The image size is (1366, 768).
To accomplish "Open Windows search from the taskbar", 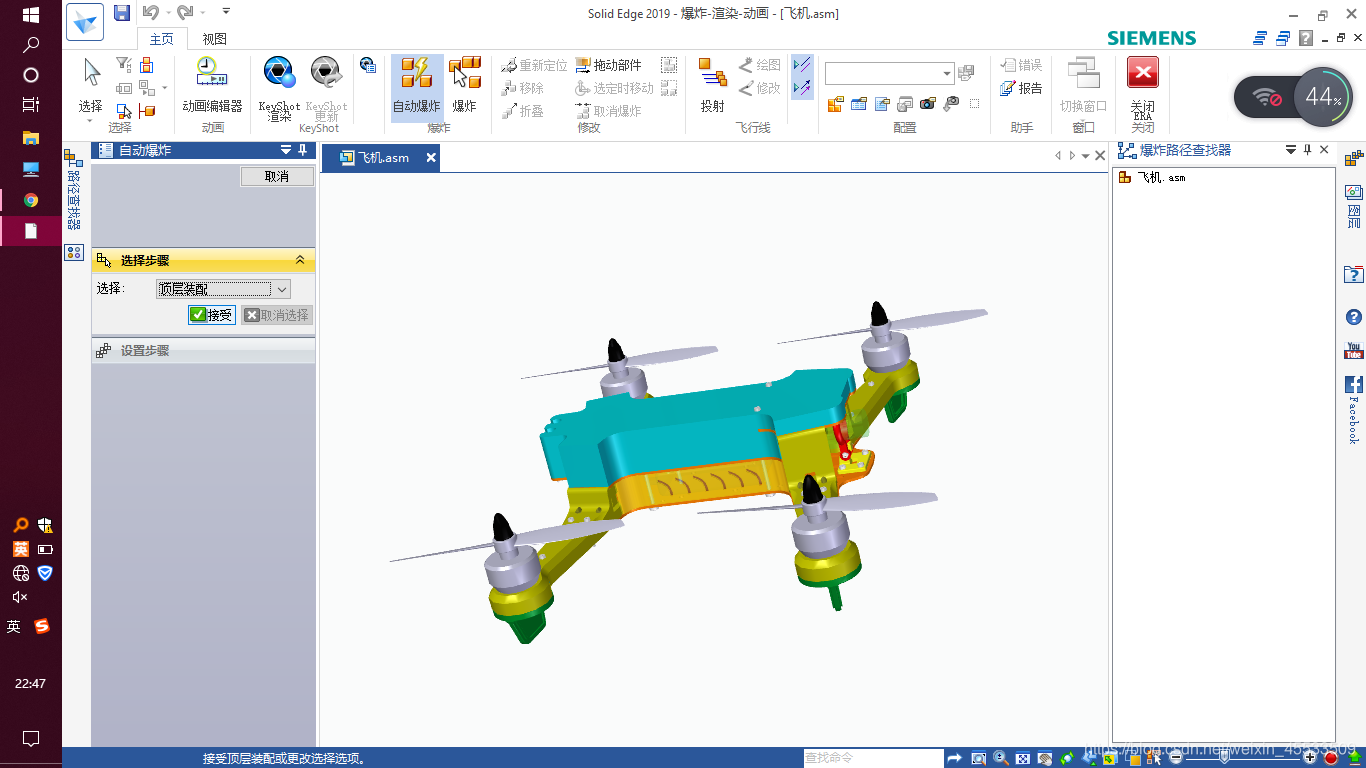I will [31, 45].
